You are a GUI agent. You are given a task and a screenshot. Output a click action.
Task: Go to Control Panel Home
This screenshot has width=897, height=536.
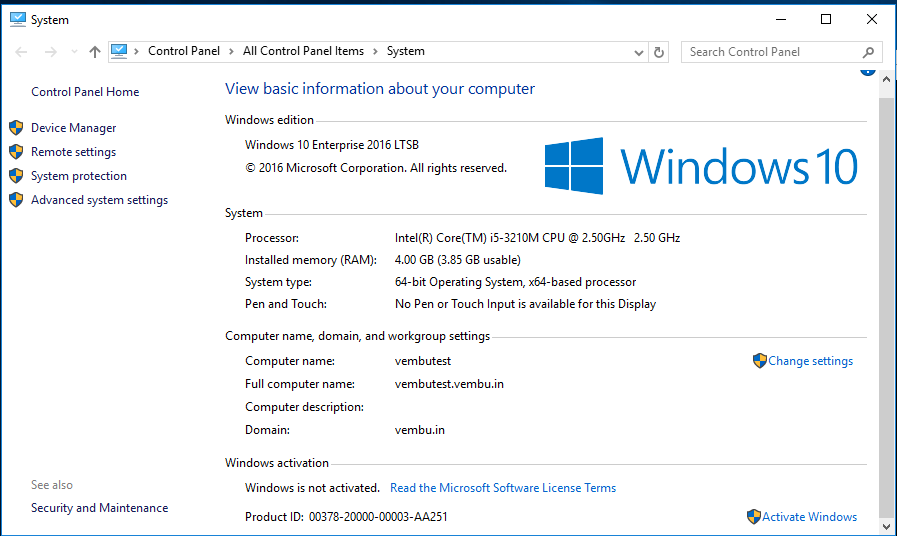click(85, 92)
